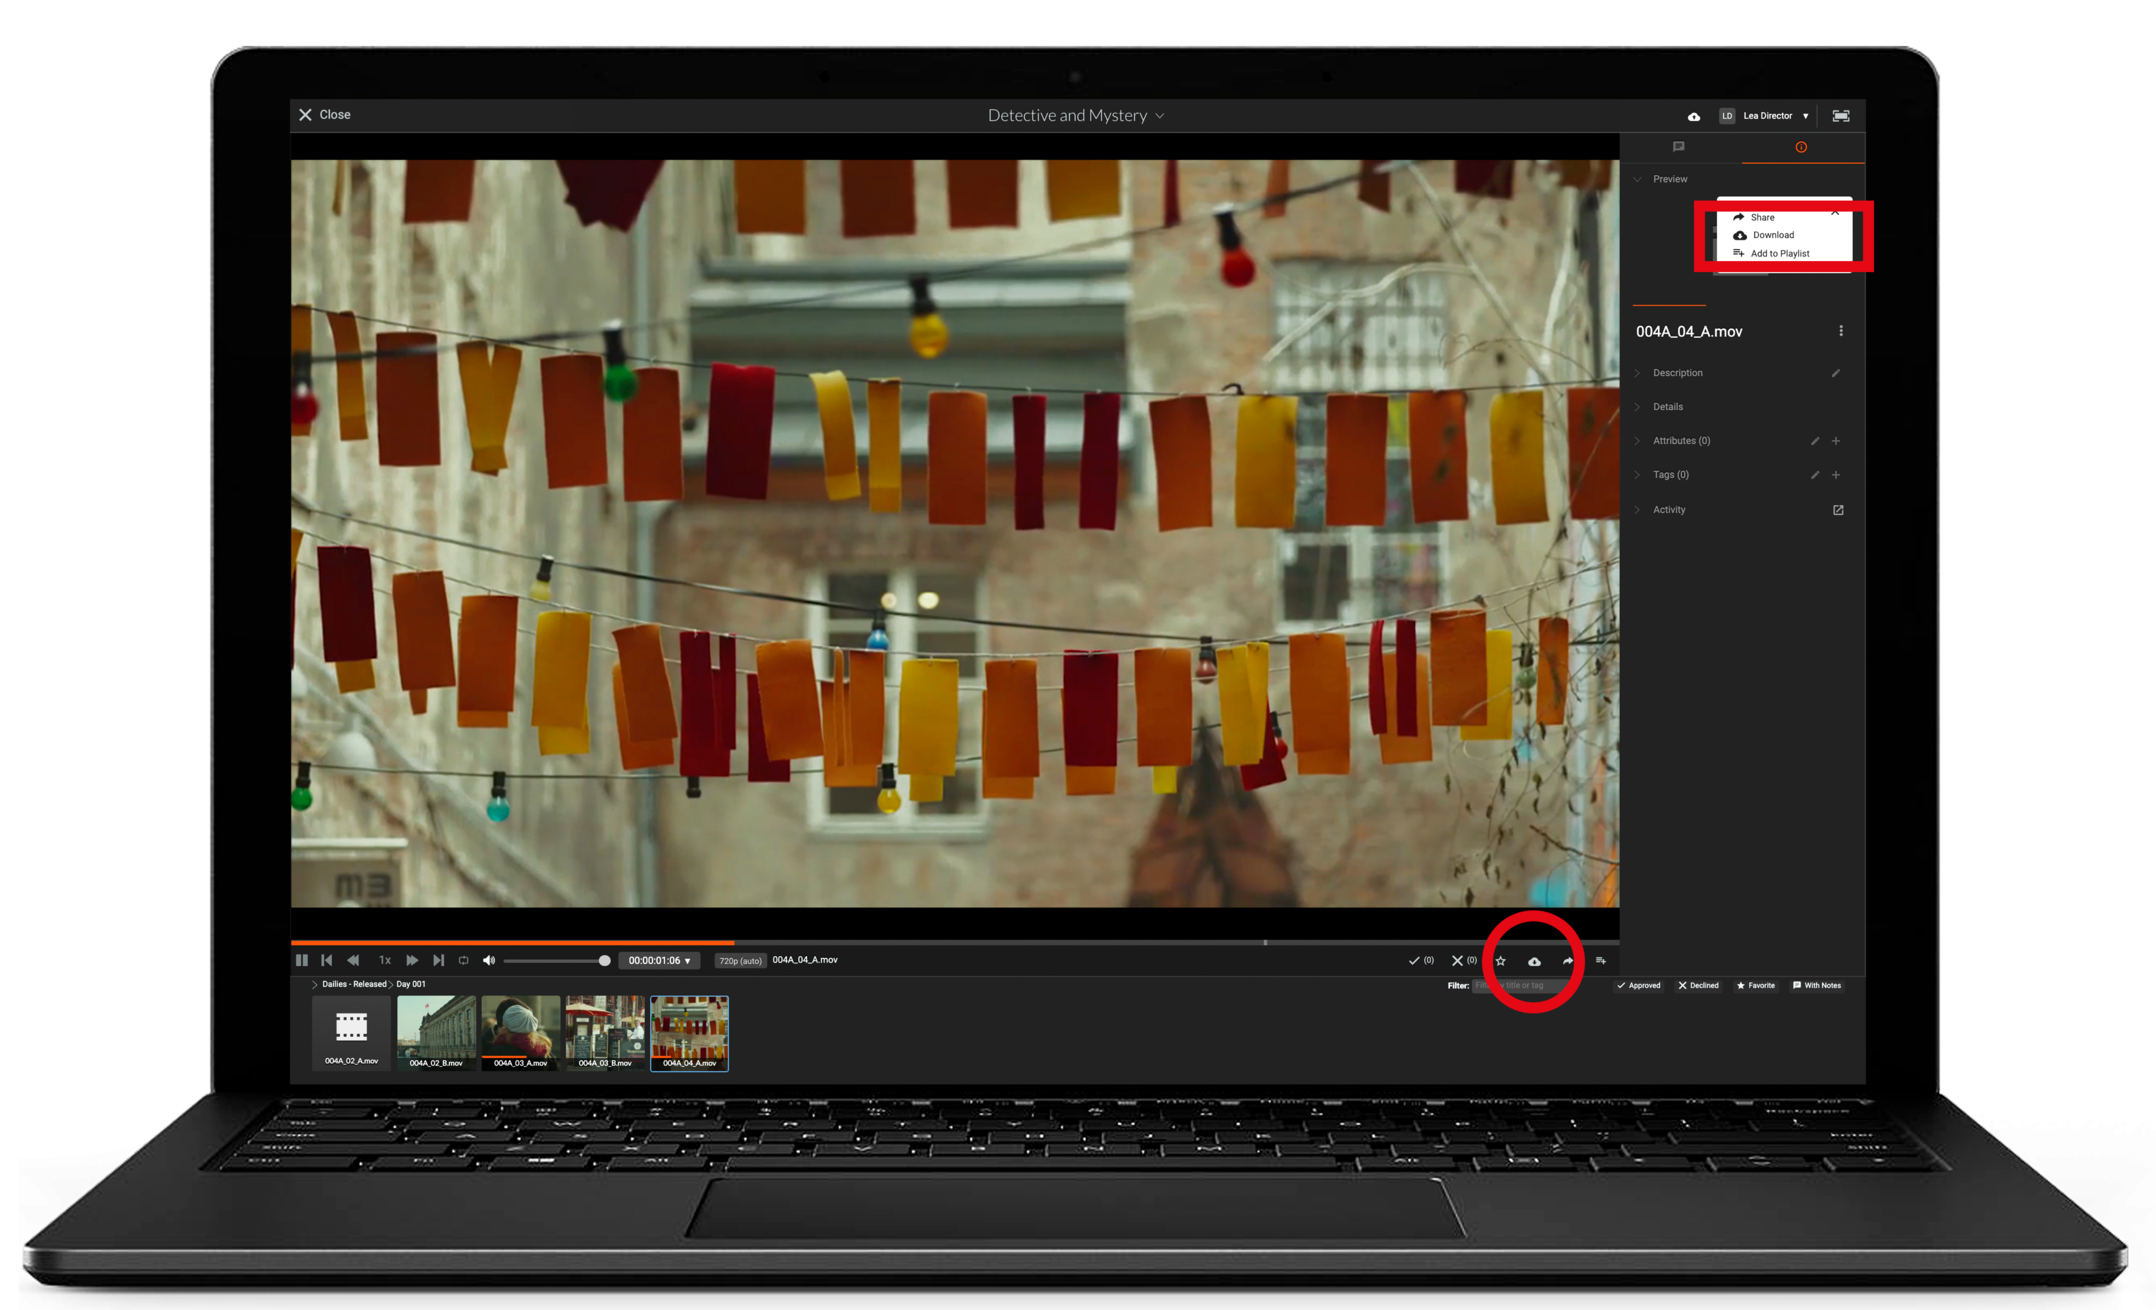Switch to the comments tab
Screen dimensions: 2156x1310
(1679, 147)
